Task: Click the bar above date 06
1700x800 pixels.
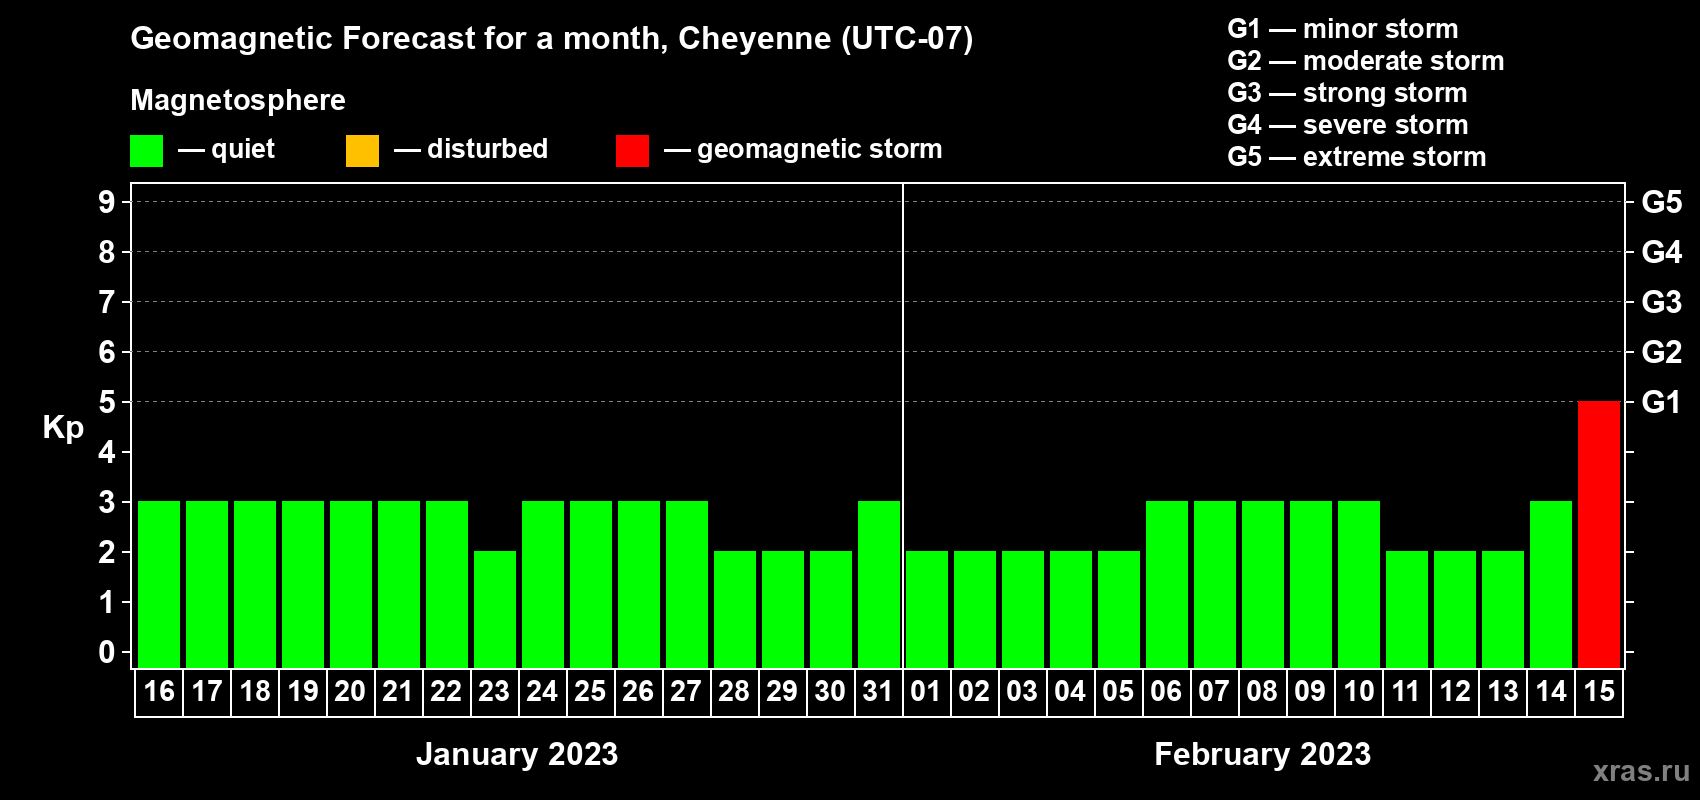Action: click(1167, 584)
